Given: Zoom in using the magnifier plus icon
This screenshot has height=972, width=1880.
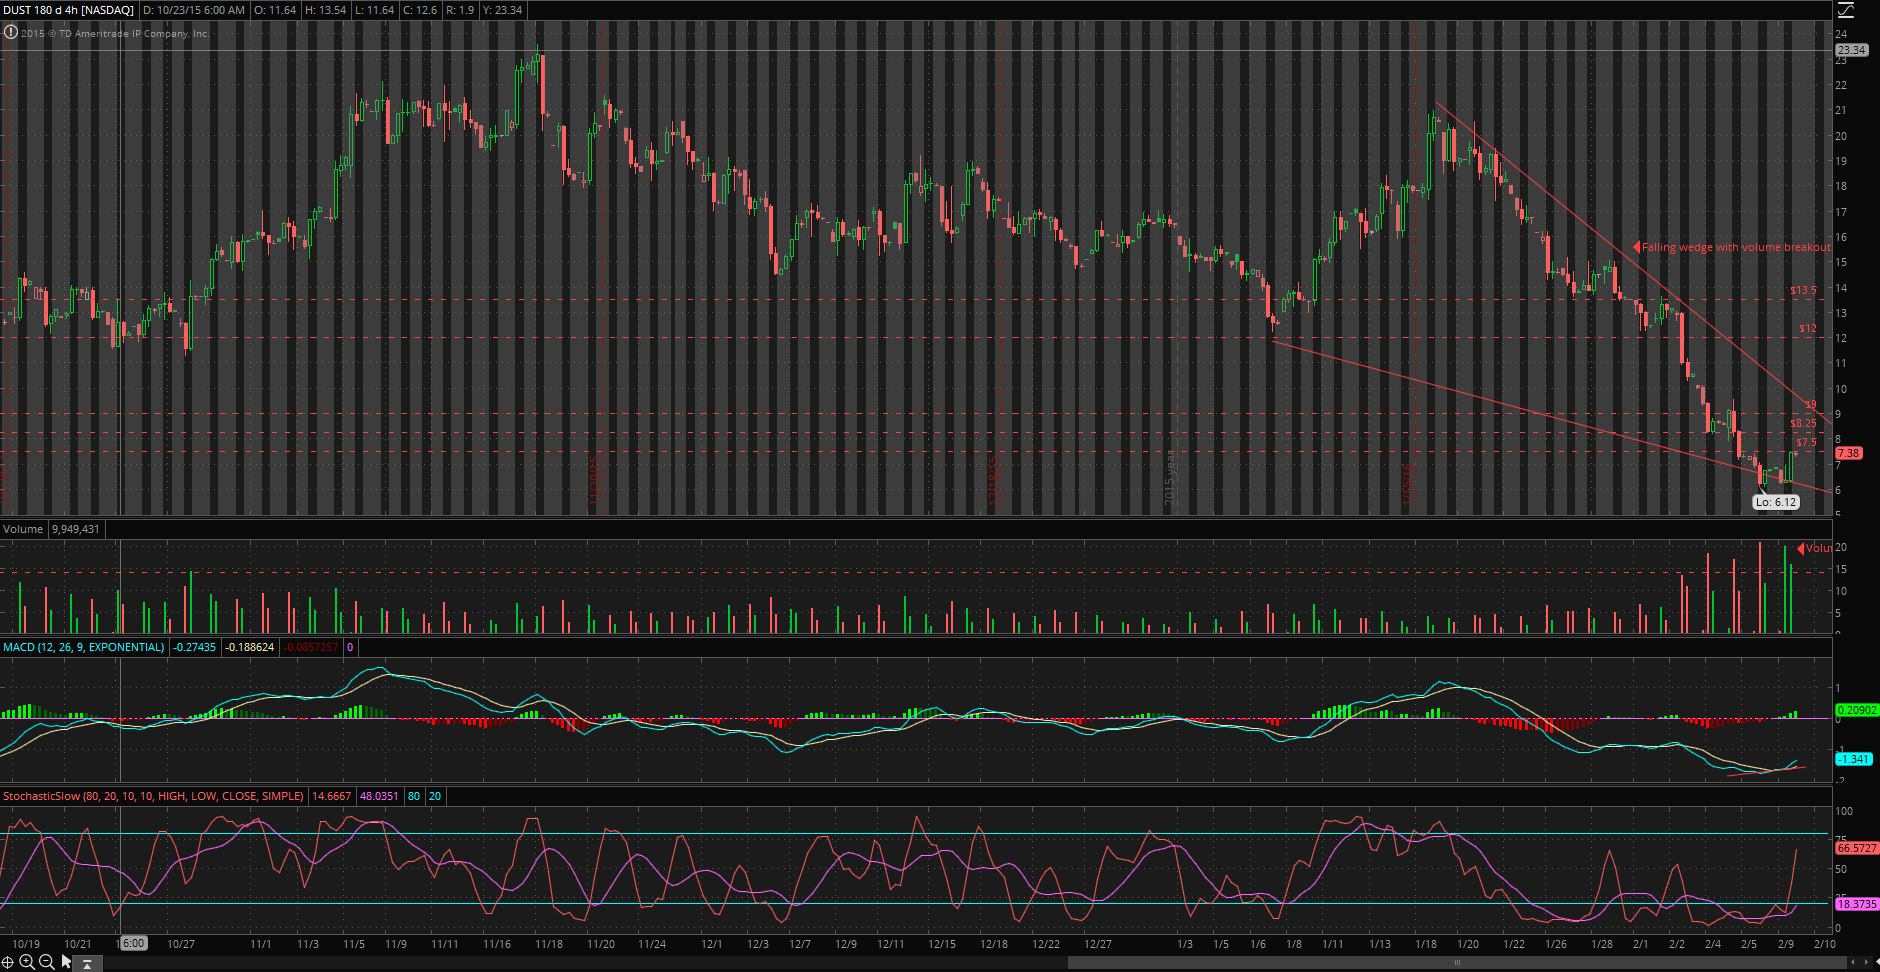Looking at the screenshot, I should tap(29, 963).
